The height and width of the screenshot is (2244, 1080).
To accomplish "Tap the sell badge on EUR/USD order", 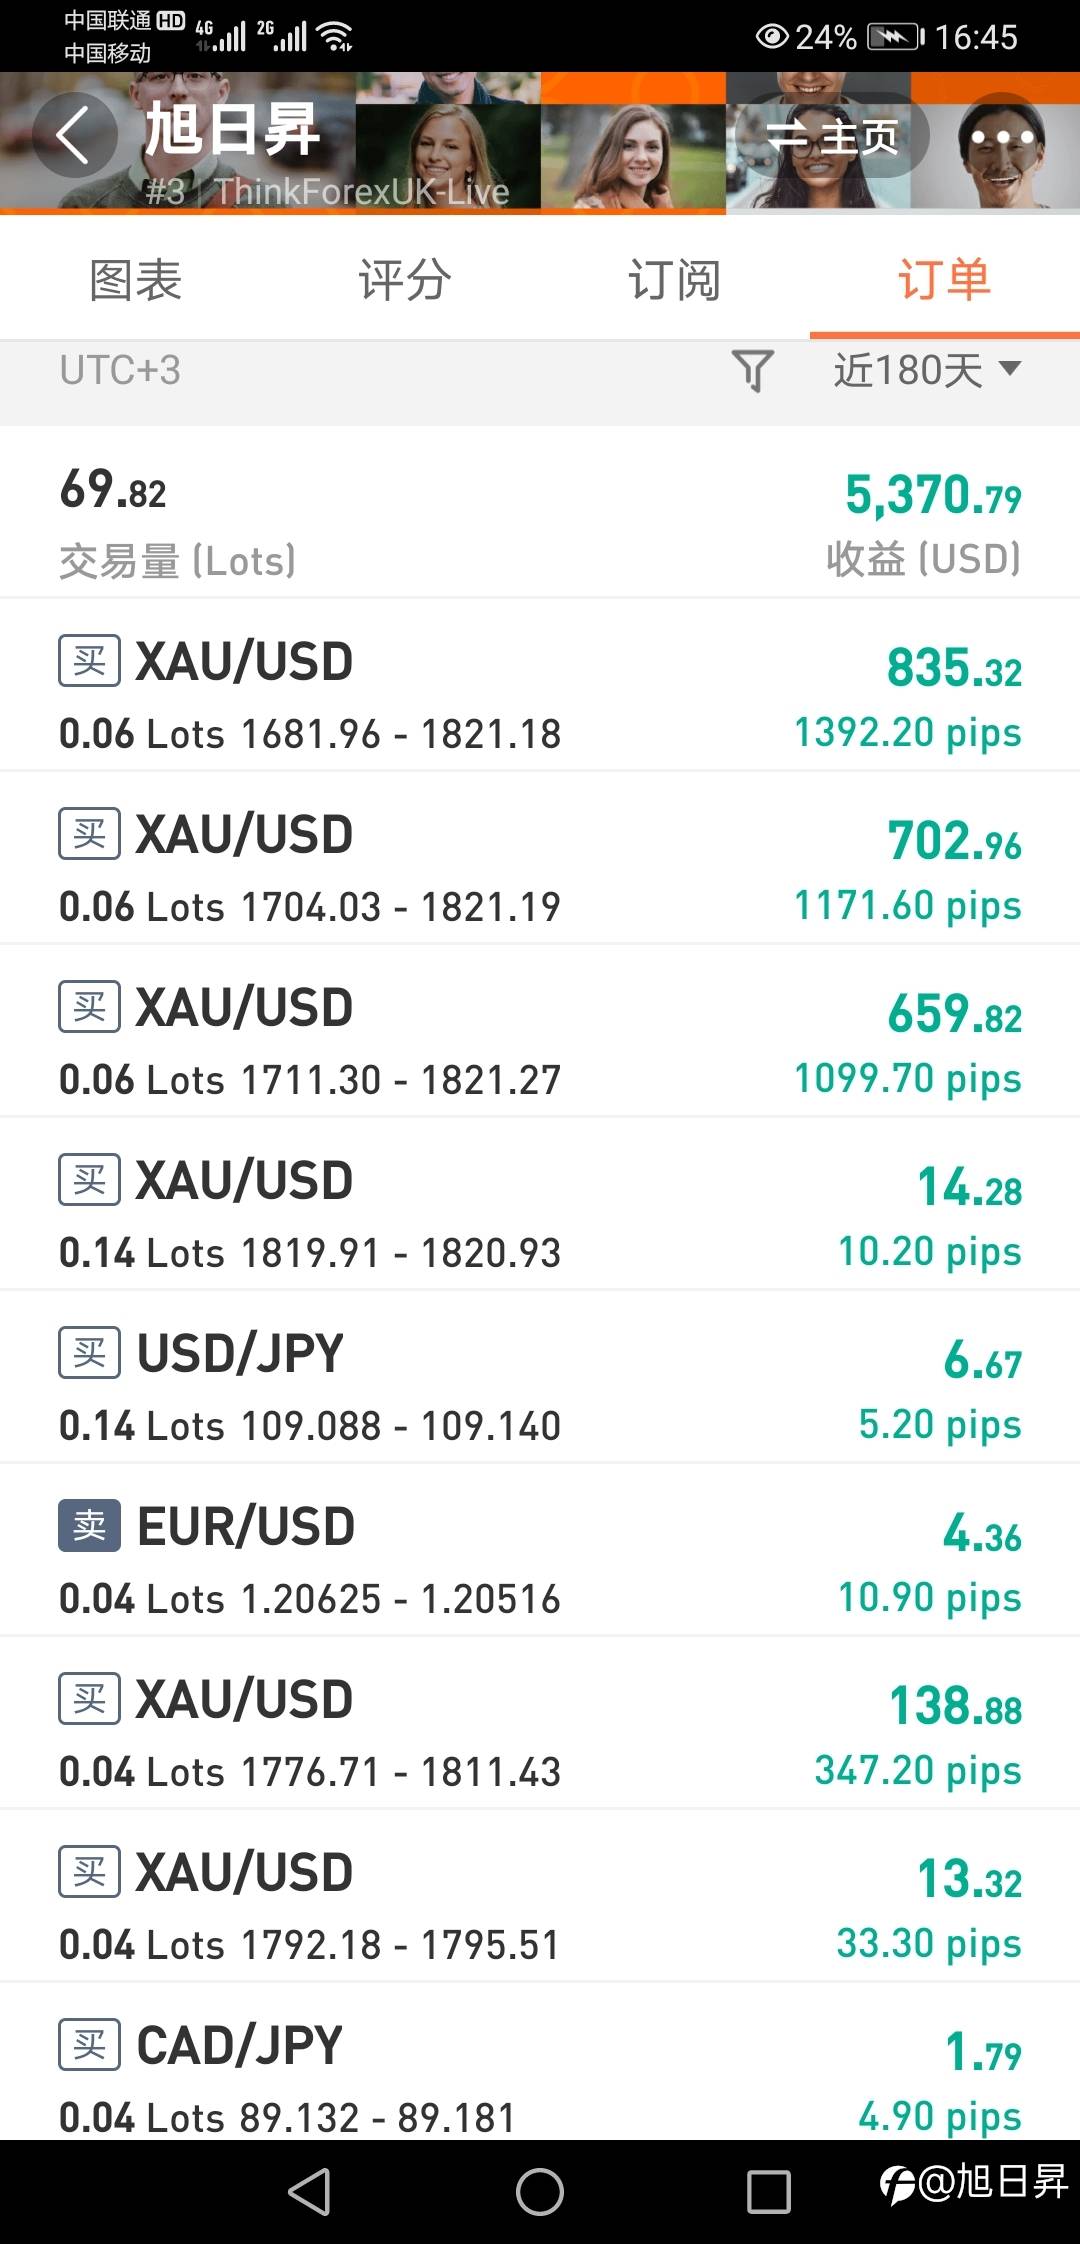I will pyautogui.click(x=89, y=1525).
